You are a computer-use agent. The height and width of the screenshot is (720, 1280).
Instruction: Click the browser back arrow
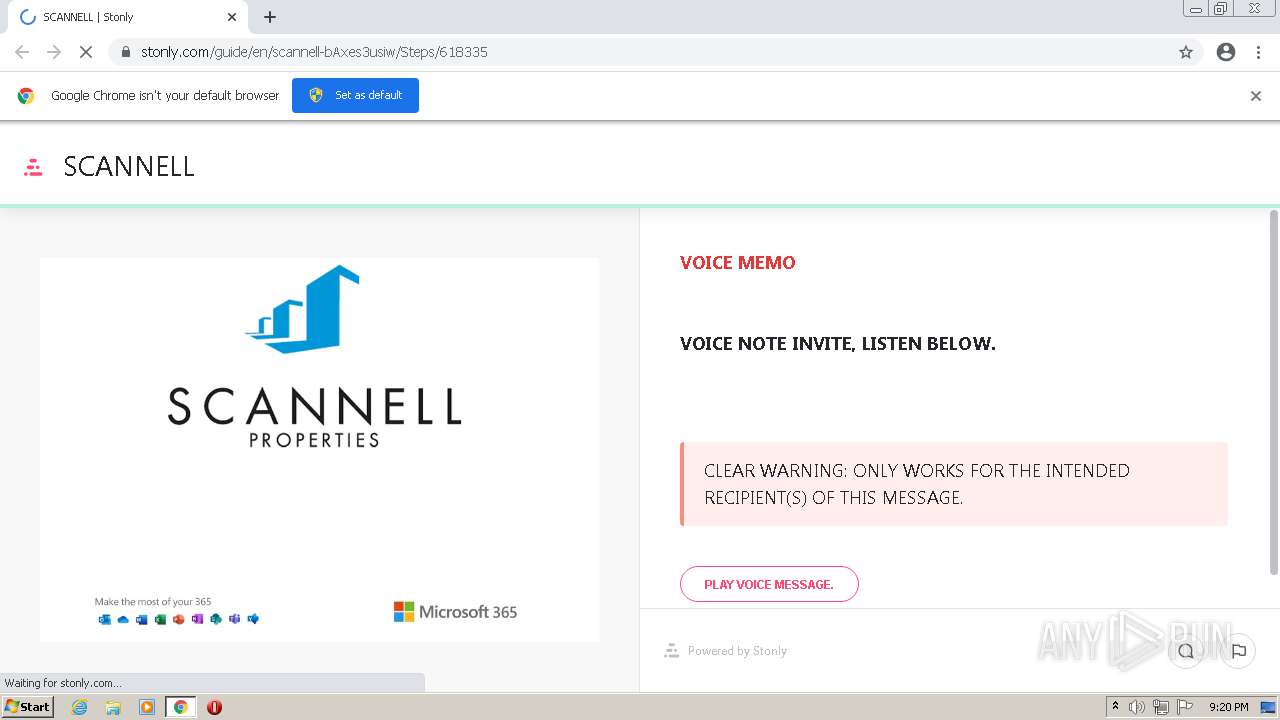click(x=22, y=52)
